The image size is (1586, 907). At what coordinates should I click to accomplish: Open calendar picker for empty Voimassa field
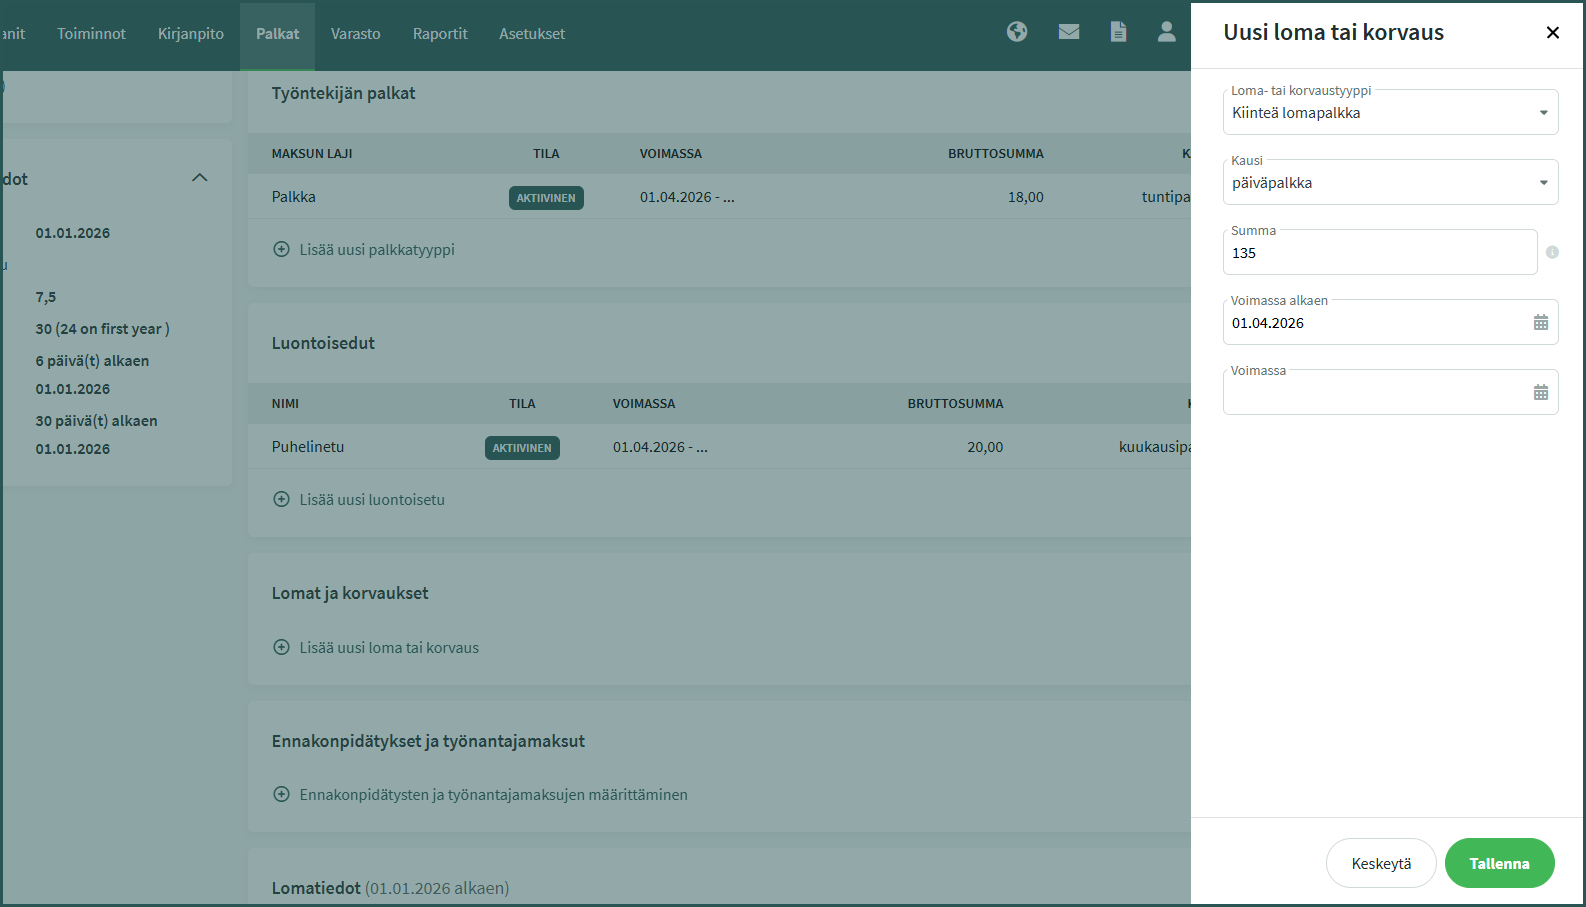(x=1540, y=392)
